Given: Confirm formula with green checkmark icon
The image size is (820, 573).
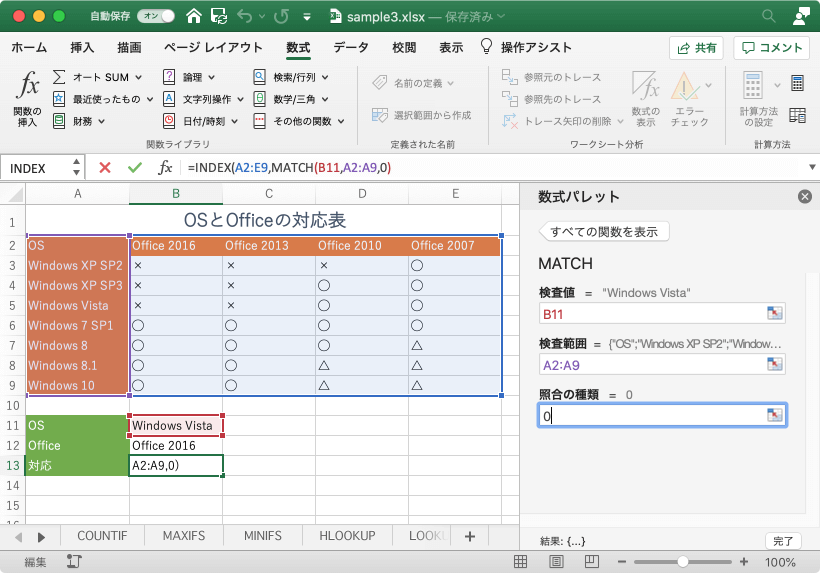Looking at the screenshot, I should (x=135, y=168).
